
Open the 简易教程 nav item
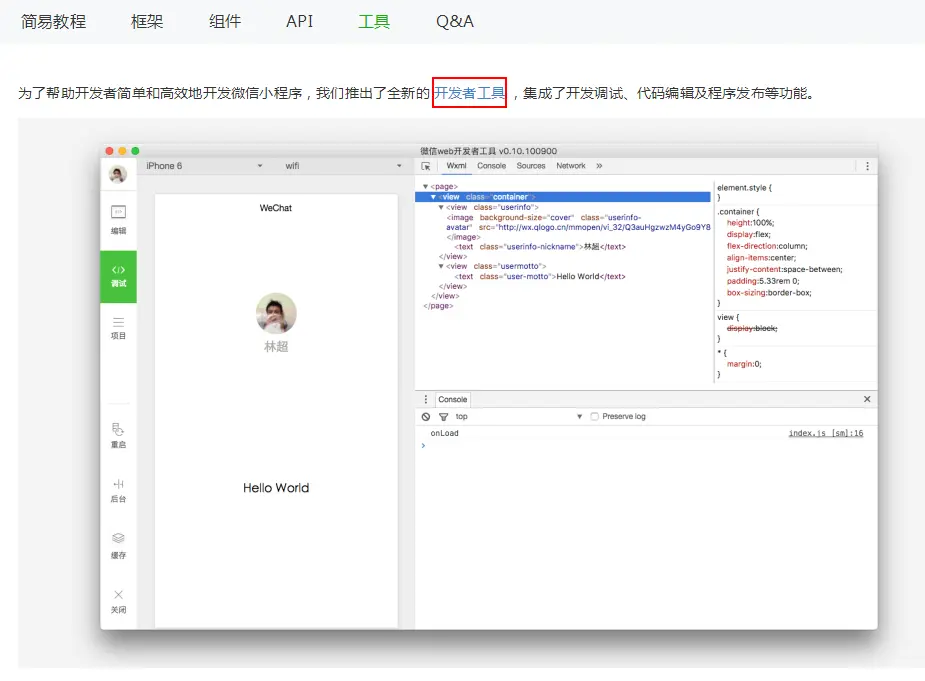pos(53,22)
